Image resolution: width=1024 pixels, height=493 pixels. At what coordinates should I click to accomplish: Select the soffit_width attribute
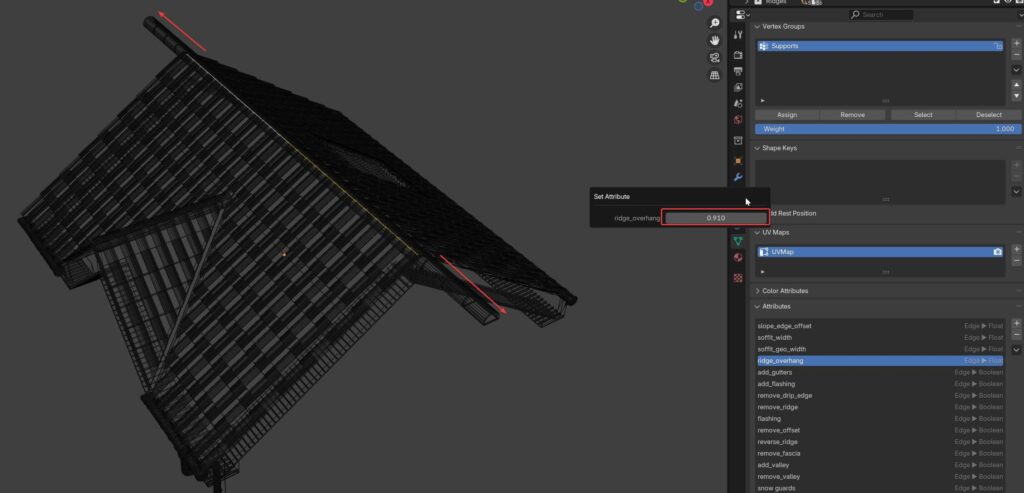[x=880, y=338]
